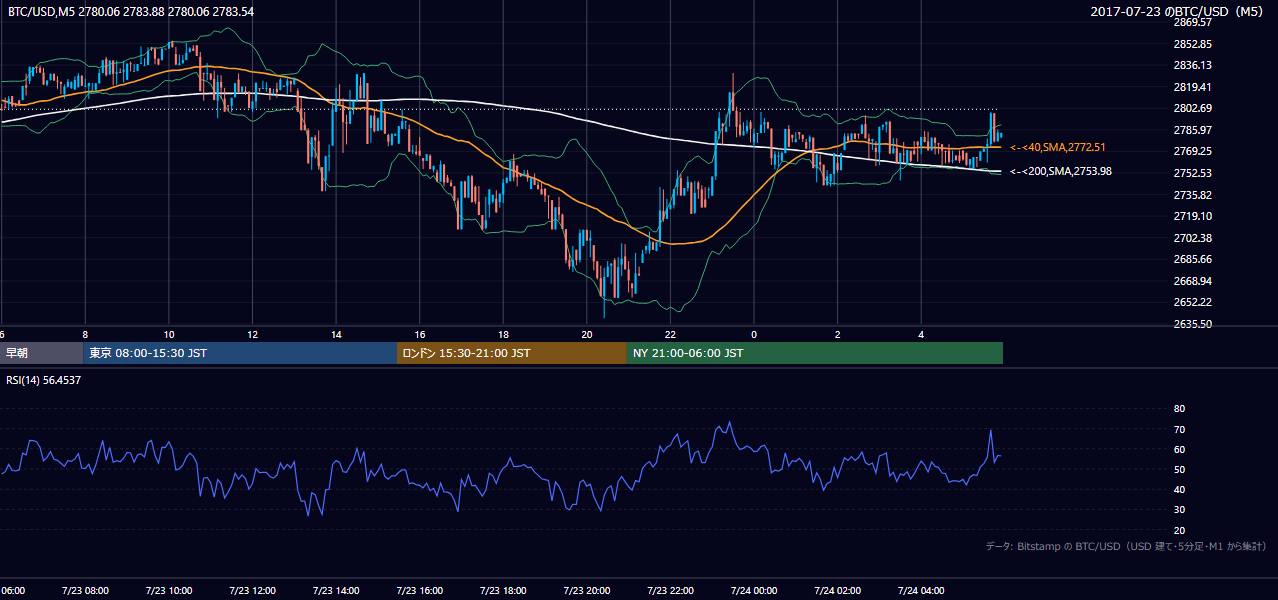Click the '7/23 18:00' date axis label
This screenshot has height=600, width=1278.
503,591
